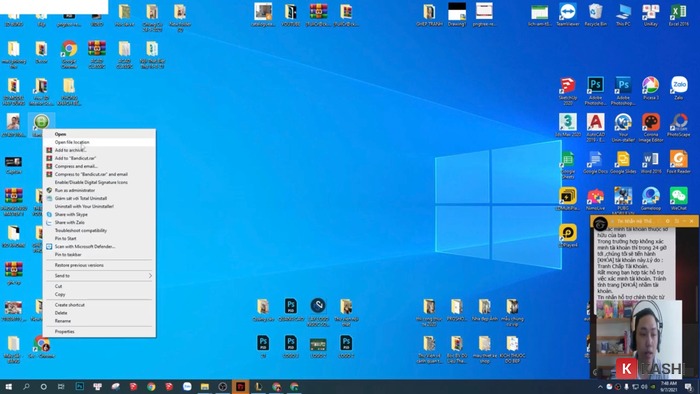Open the notification center icon

tap(688, 387)
